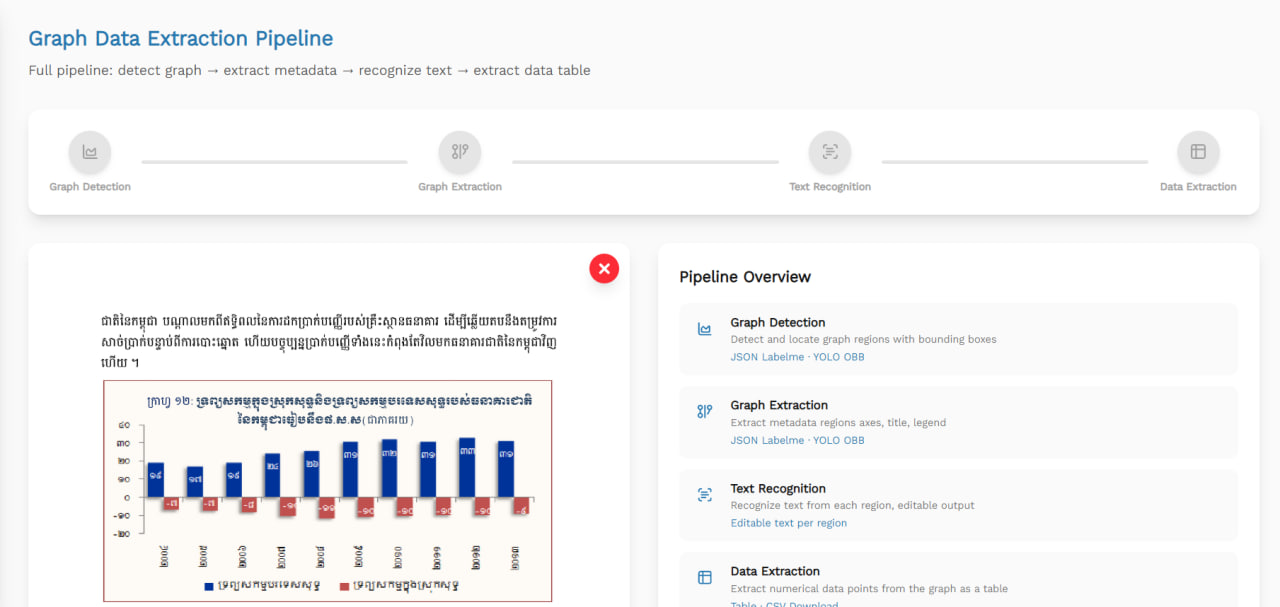The width and height of the screenshot is (1280, 607).
Task: Open the Graph Detection overview card
Action: click(958, 339)
